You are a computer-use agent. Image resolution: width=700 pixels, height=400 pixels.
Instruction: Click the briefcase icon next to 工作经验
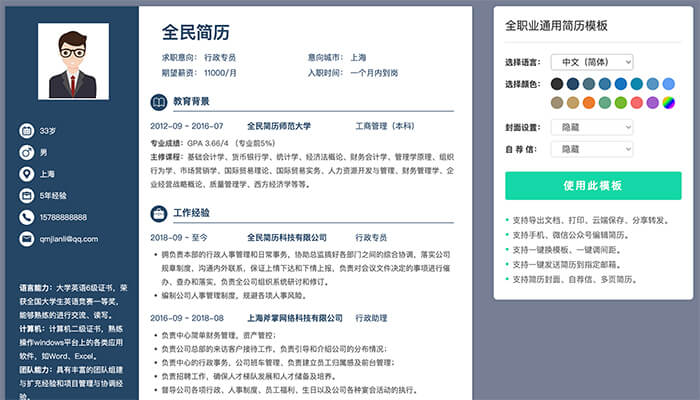pos(158,213)
